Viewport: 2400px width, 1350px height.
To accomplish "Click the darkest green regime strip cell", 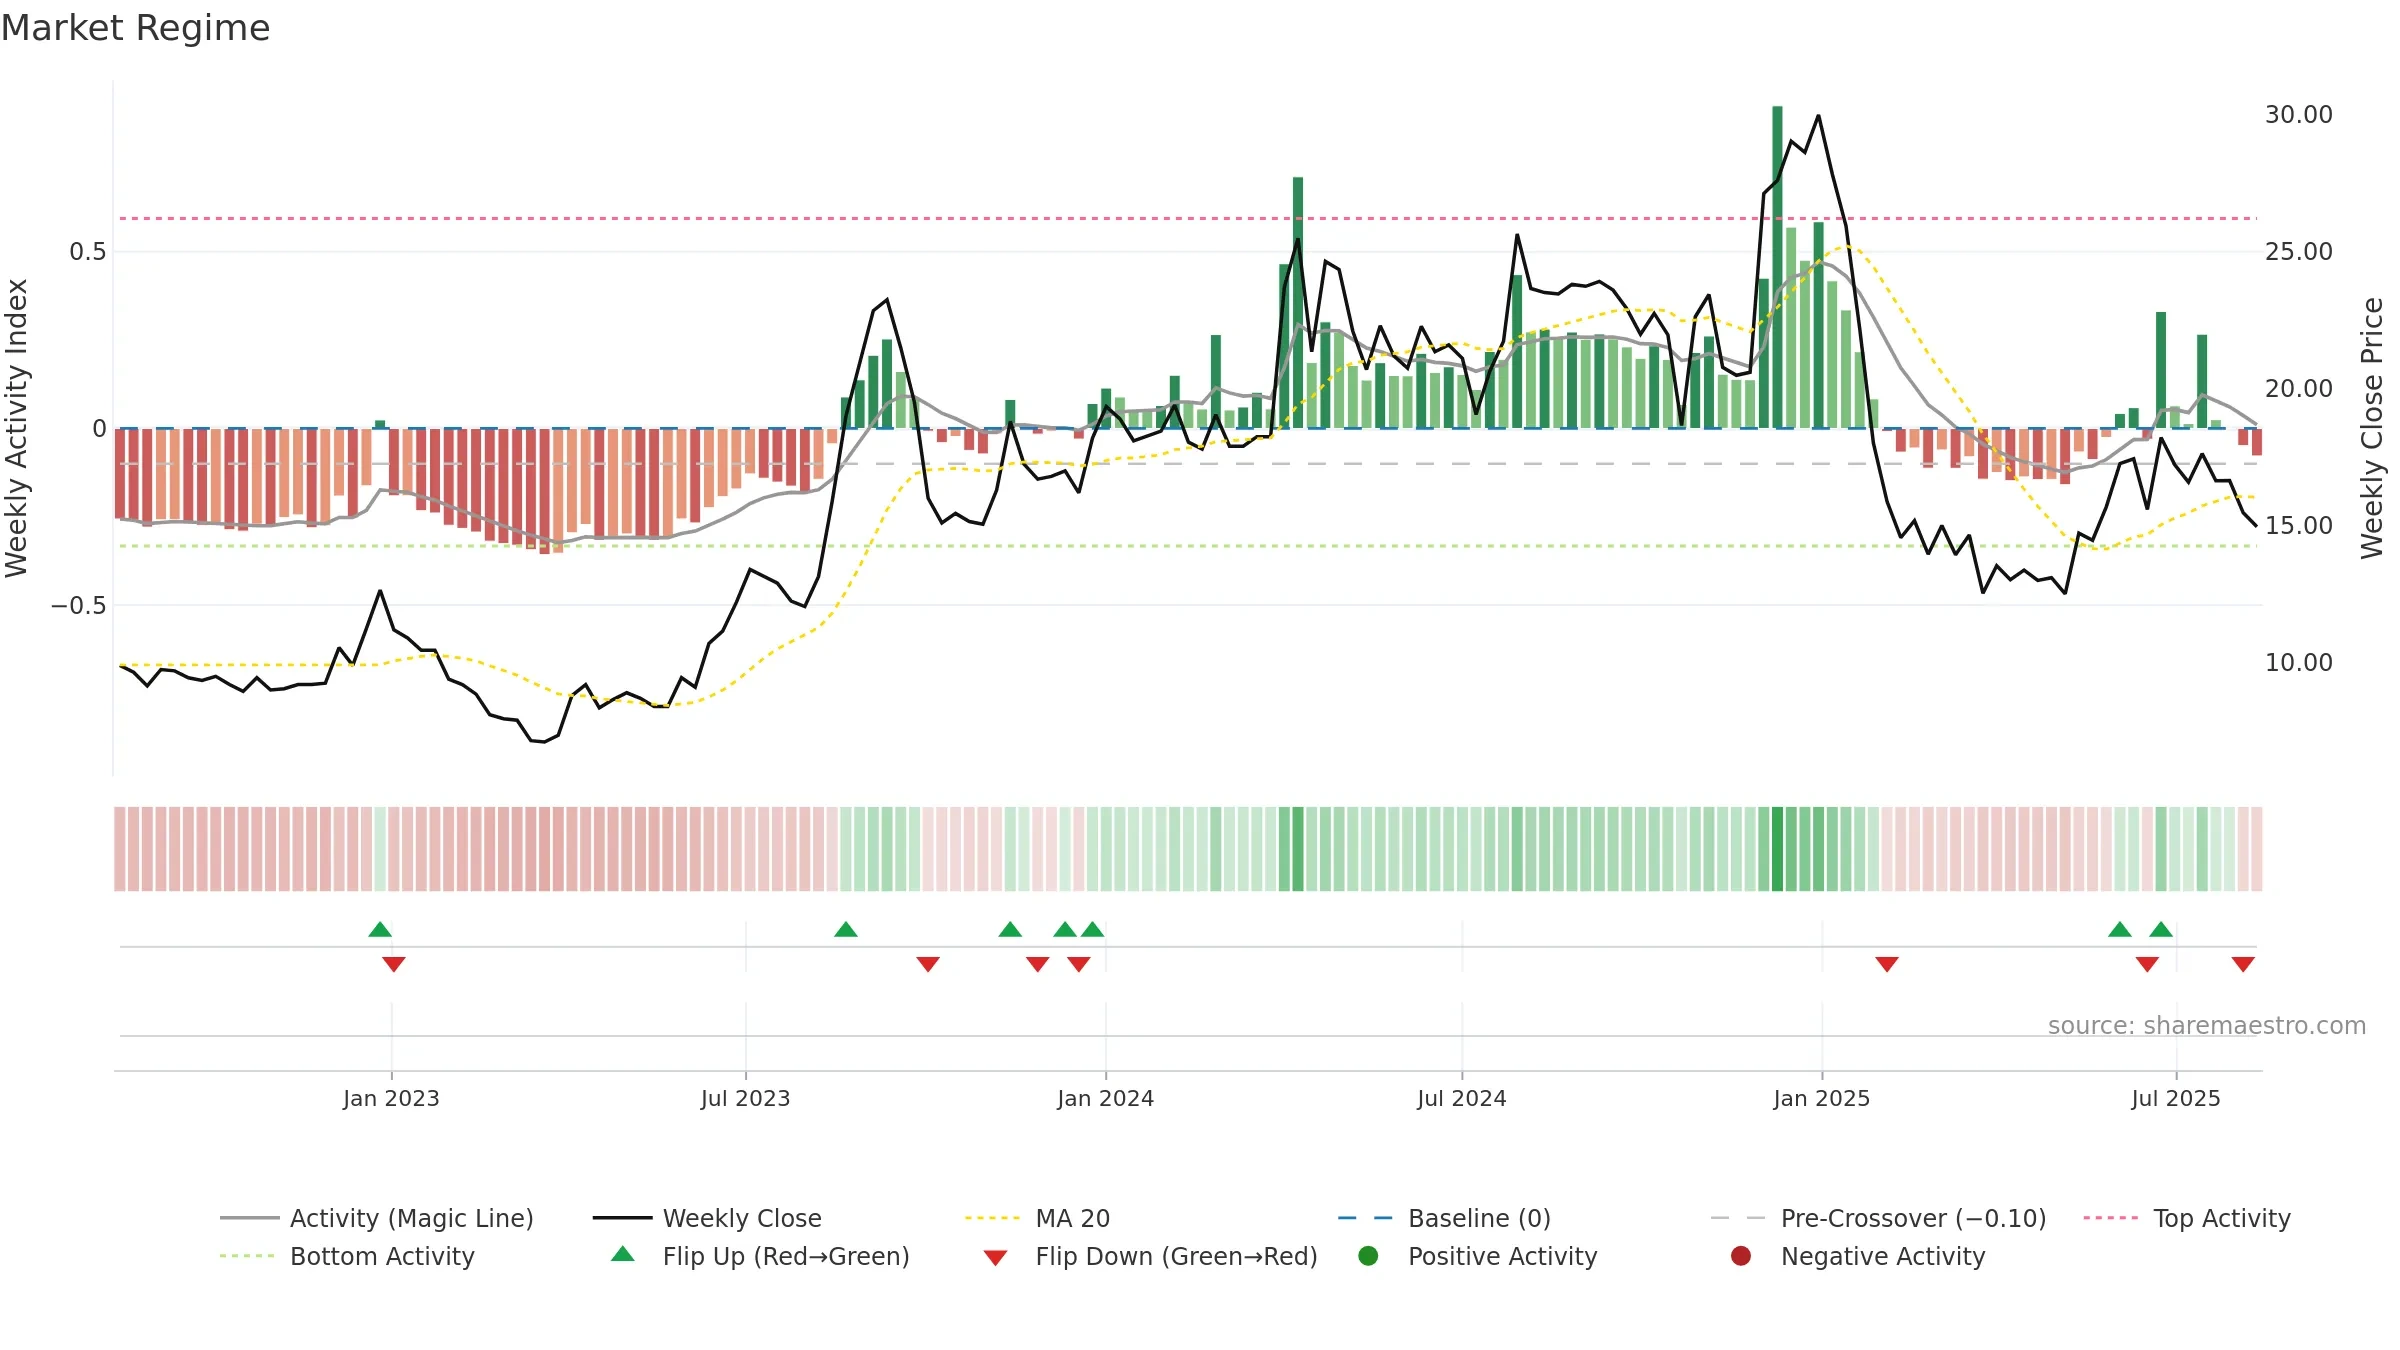I will click(1777, 849).
